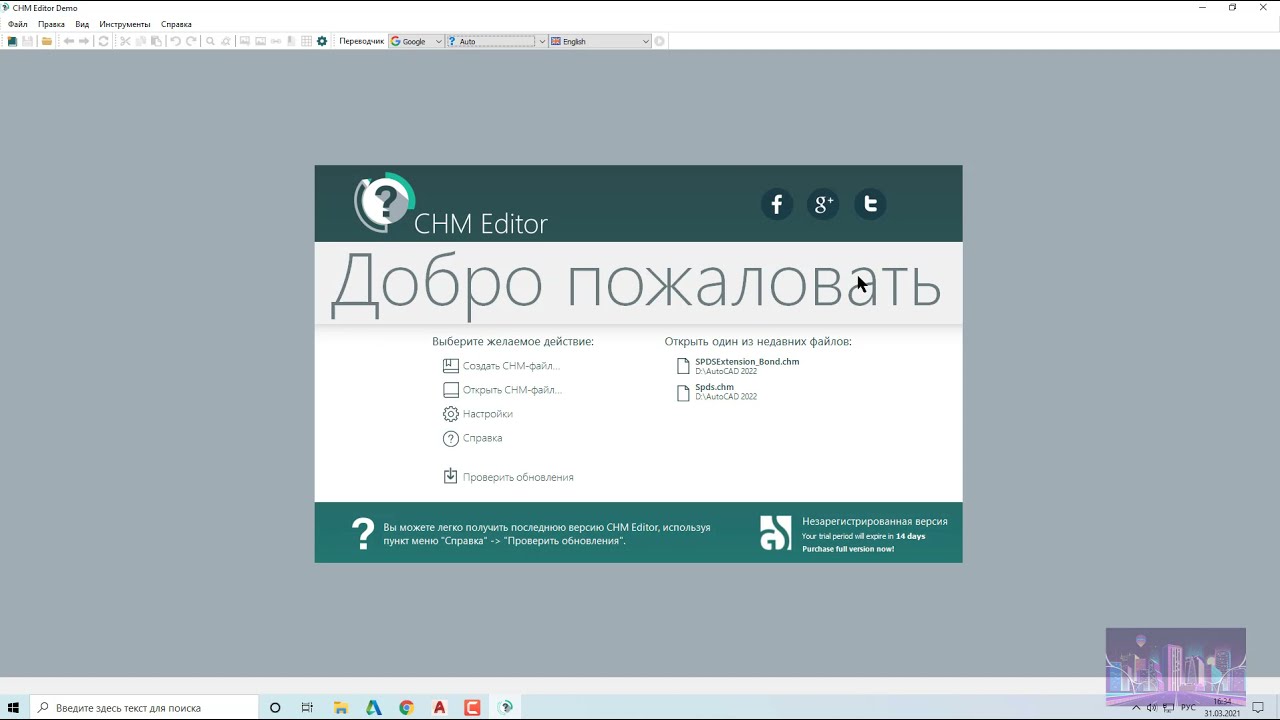Open AutoCAD from the taskbar
This screenshot has height=720, width=1280.
click(x=439, y=707)
